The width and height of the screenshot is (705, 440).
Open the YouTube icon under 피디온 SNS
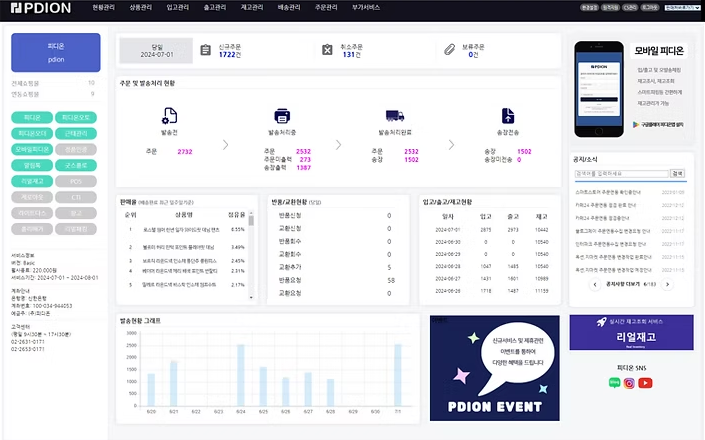644,383
